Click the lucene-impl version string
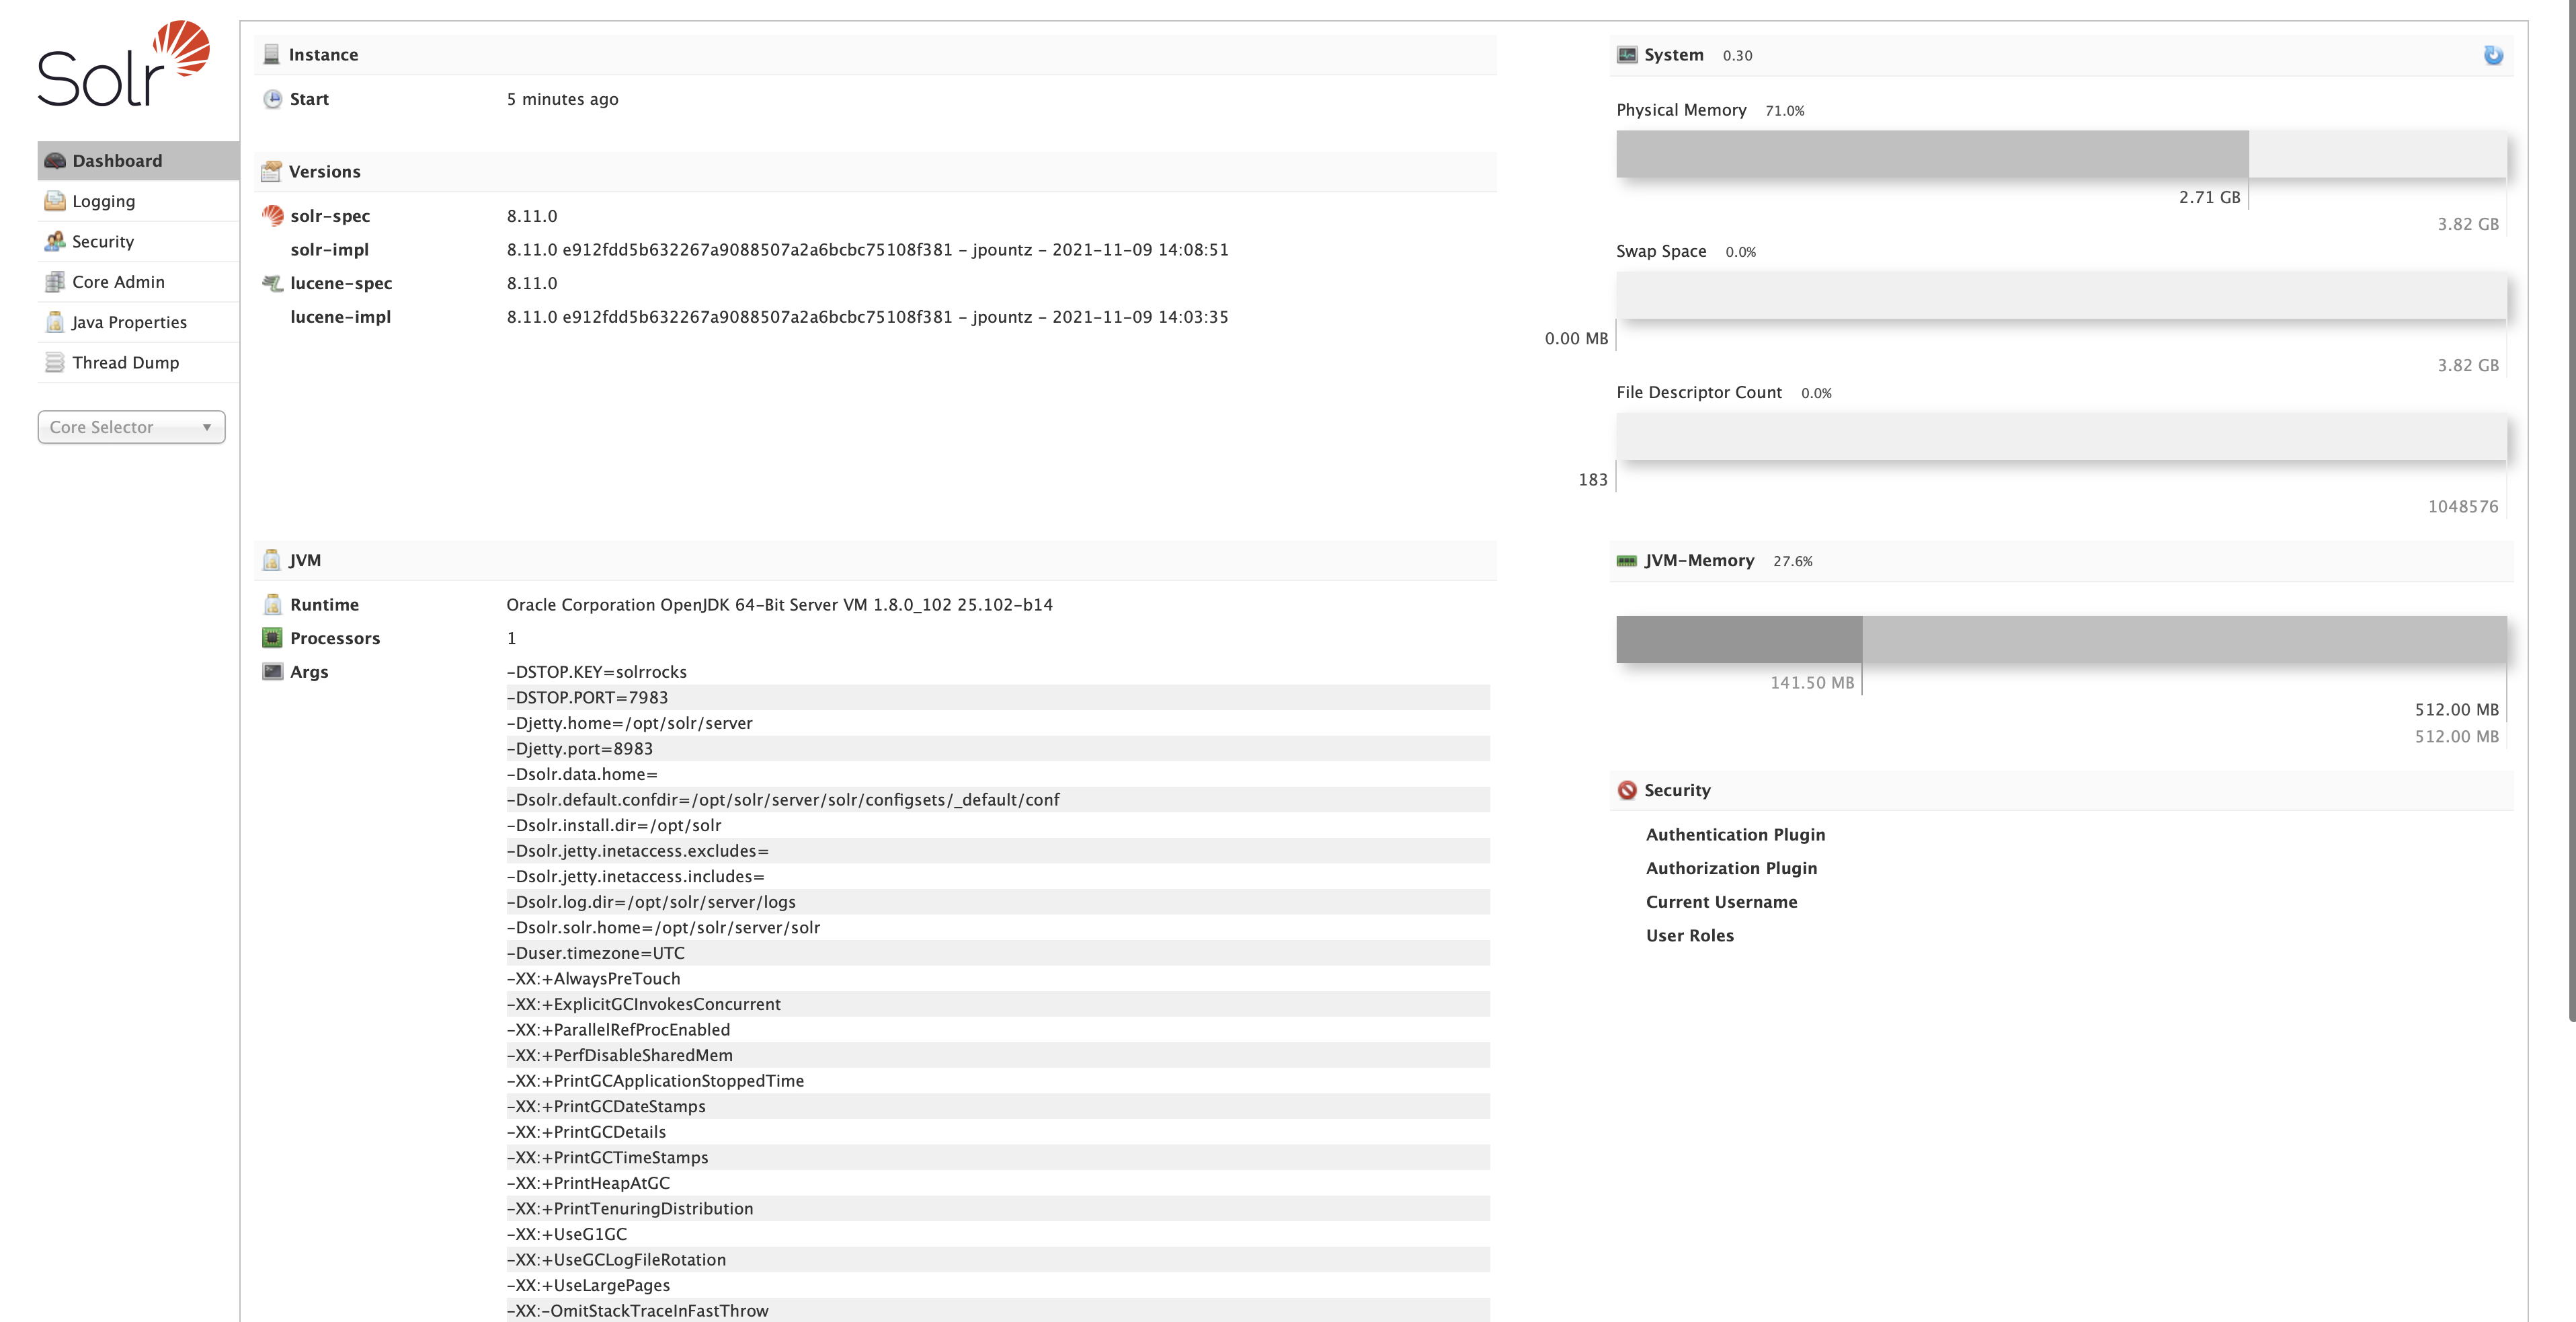 click(x=867, y=317)
